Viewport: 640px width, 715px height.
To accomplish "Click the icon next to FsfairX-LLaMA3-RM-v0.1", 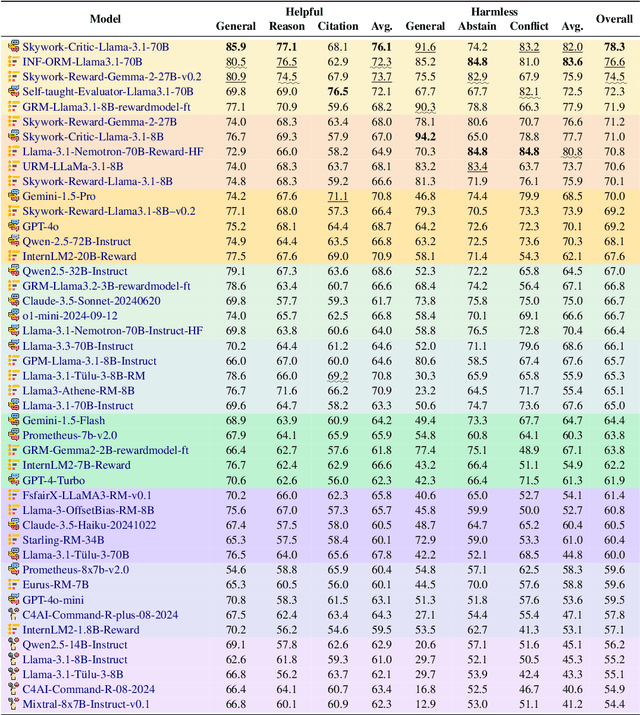I will click(14, 495).
